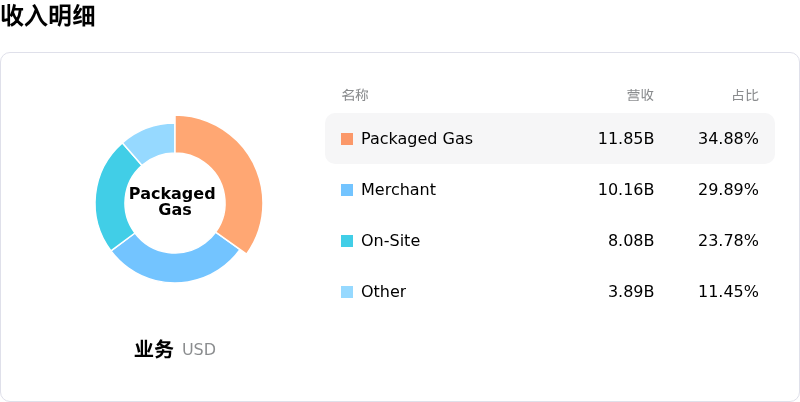
Task: Click the 业务 USD caption below chart
Action: pyautogui.click(x=175, y=349)
